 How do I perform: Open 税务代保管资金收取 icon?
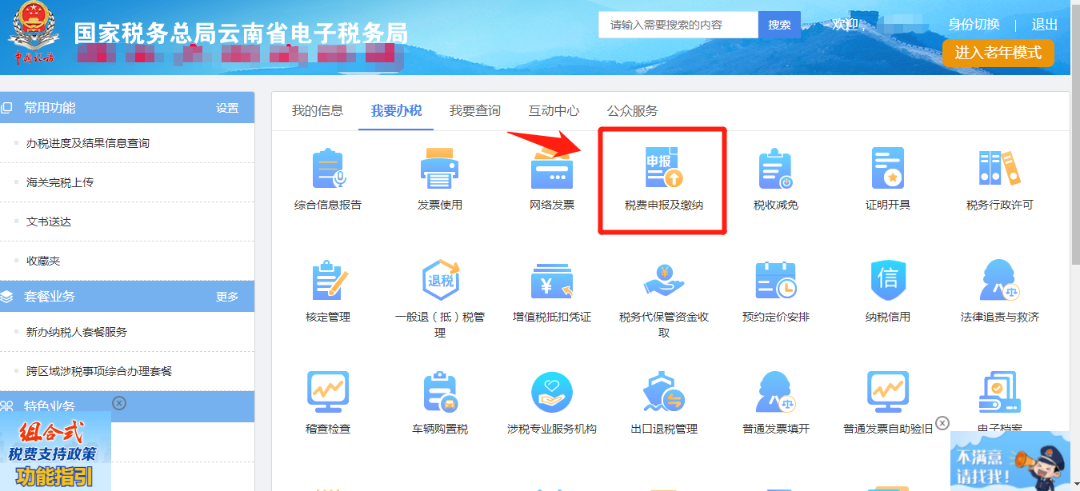pos(663,280)
